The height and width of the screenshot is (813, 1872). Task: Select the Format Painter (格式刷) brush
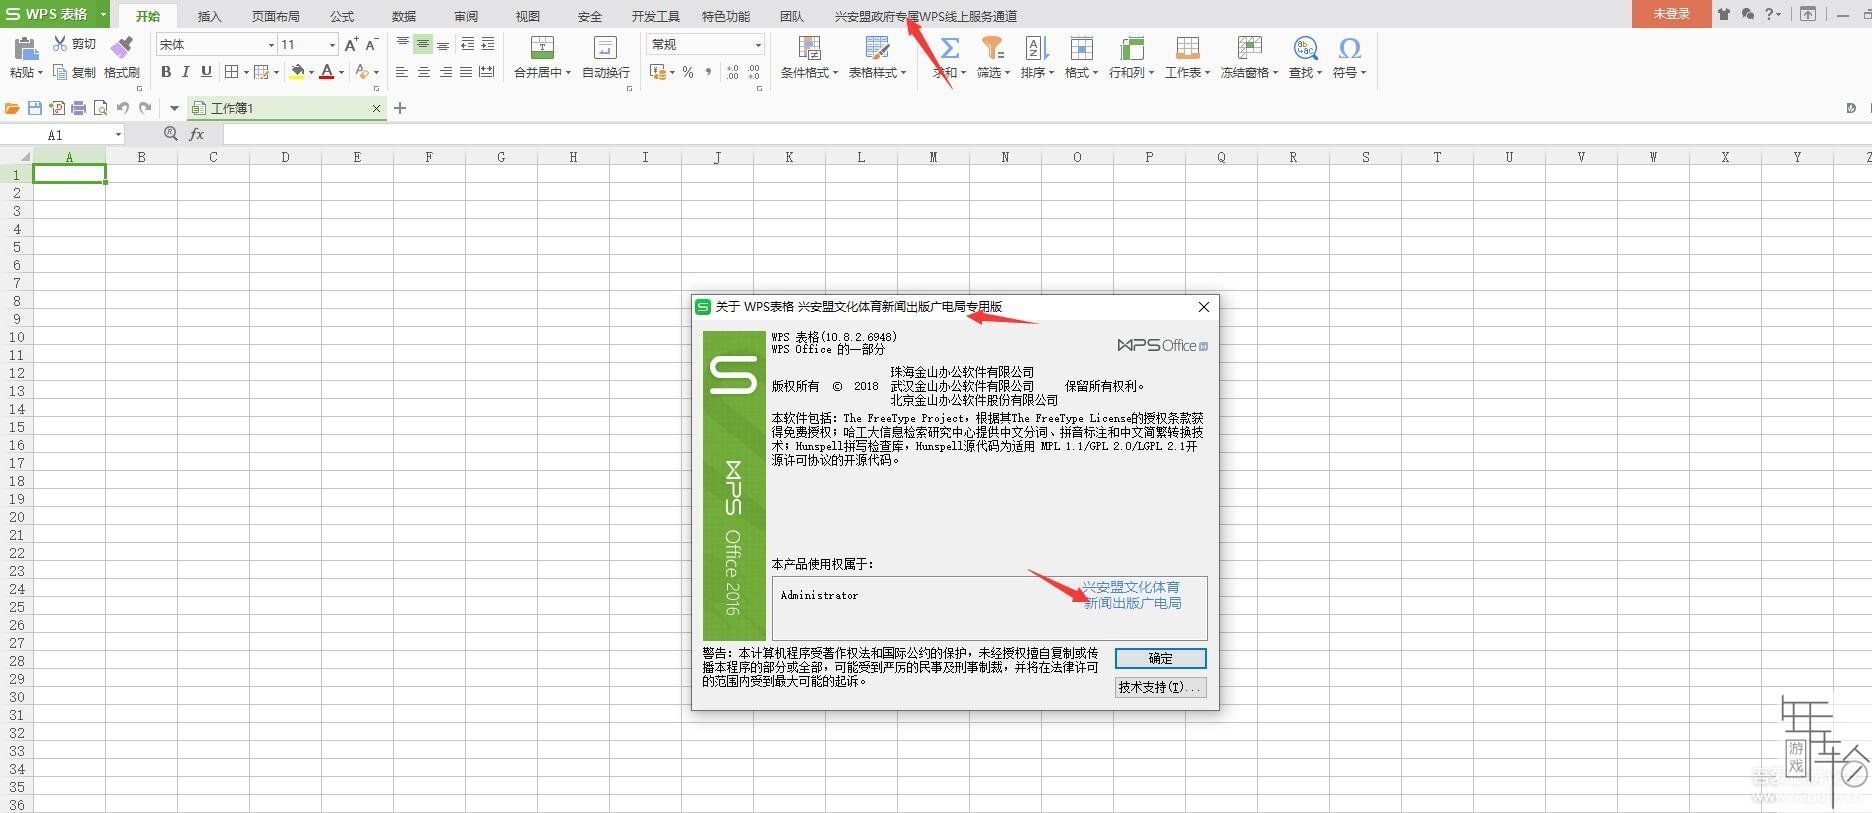click(x=122, y=47)
